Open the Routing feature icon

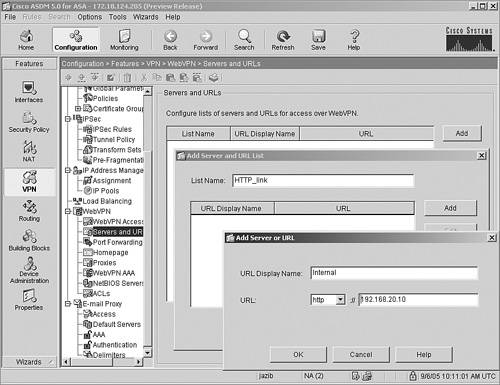[29, 211]
